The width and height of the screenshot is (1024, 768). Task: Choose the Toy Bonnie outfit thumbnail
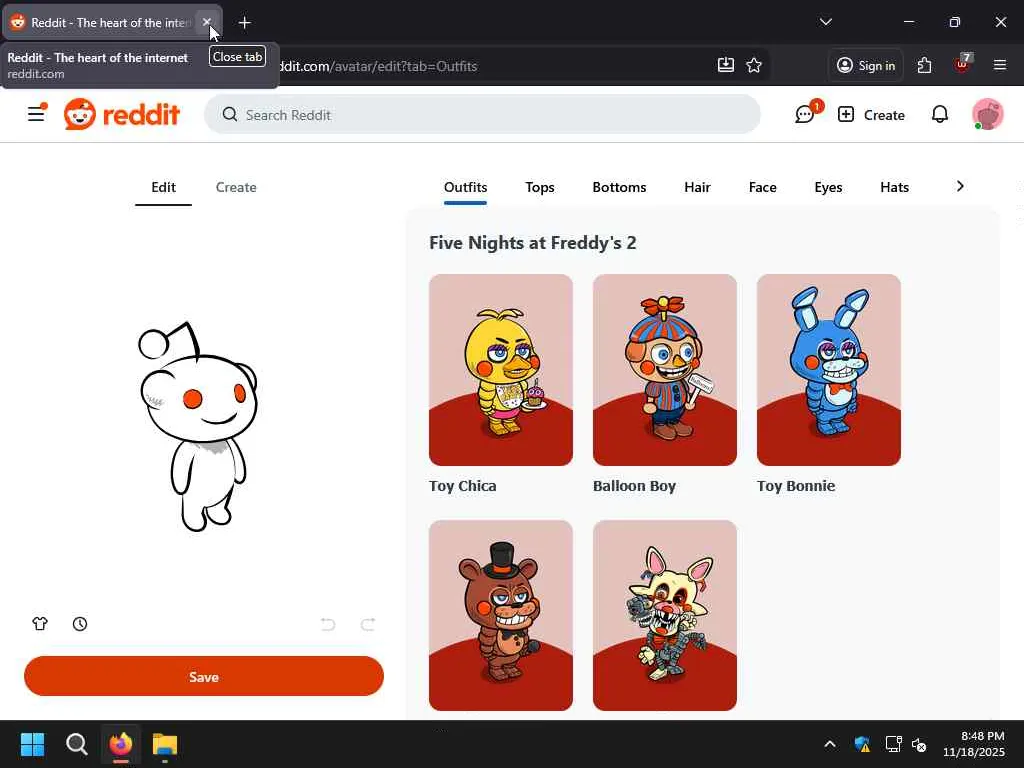tap(829, 370)
